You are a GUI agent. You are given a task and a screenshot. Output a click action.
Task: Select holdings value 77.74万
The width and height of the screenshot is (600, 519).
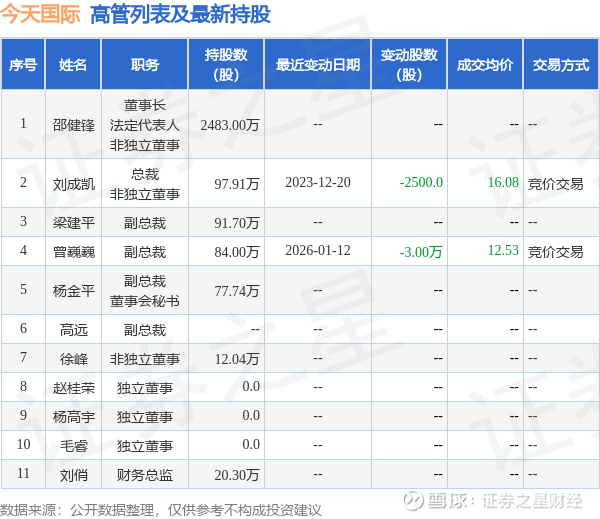pos(236,291)
